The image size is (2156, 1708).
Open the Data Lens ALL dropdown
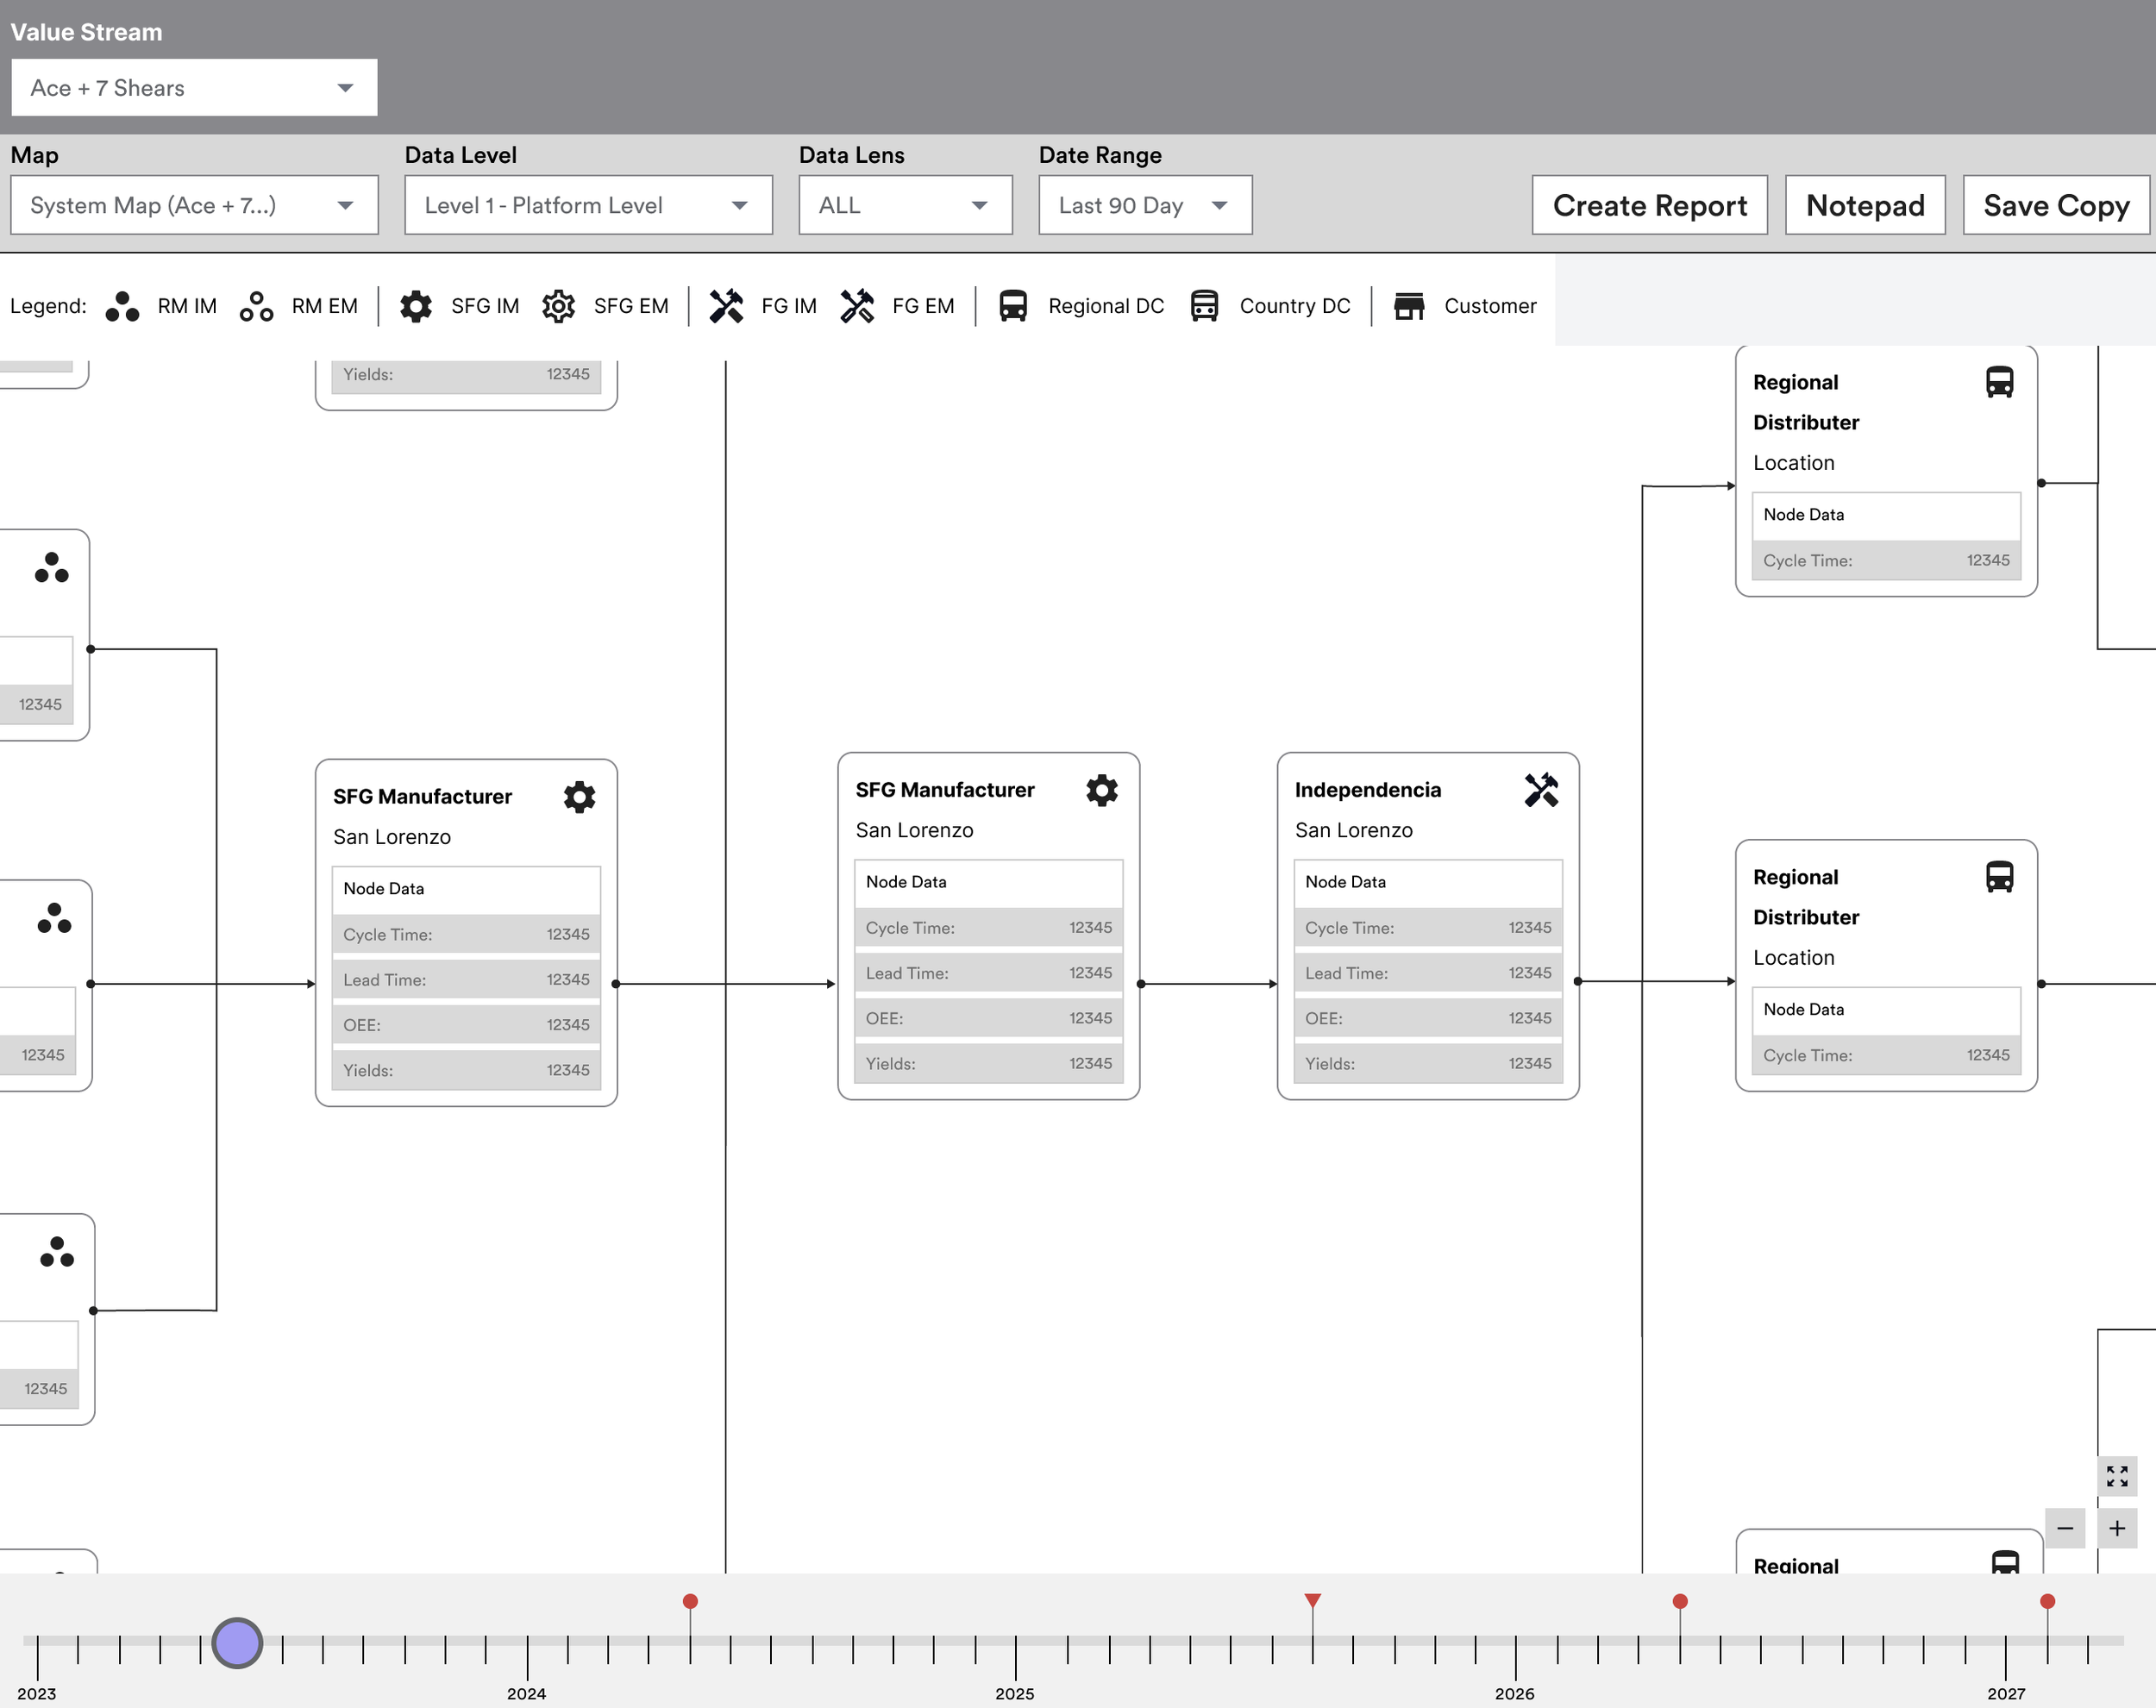905,205
